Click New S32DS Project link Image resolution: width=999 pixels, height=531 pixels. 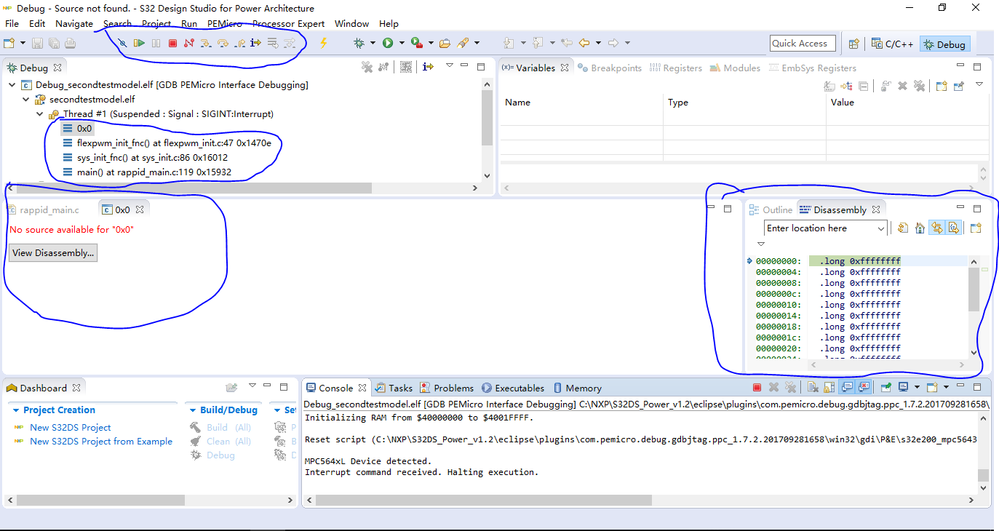(70, 428)
